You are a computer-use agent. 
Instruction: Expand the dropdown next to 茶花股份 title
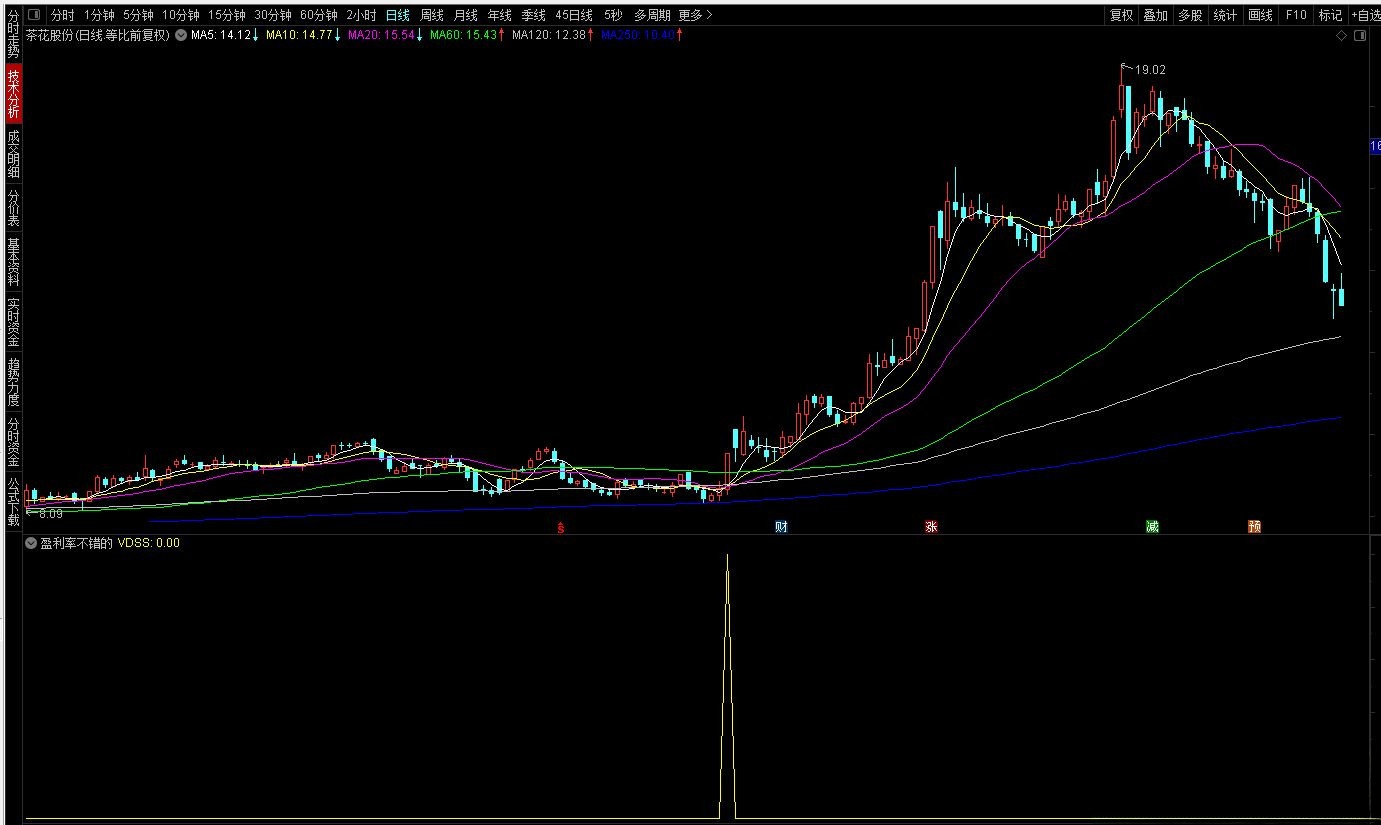(x=180, y=36)
